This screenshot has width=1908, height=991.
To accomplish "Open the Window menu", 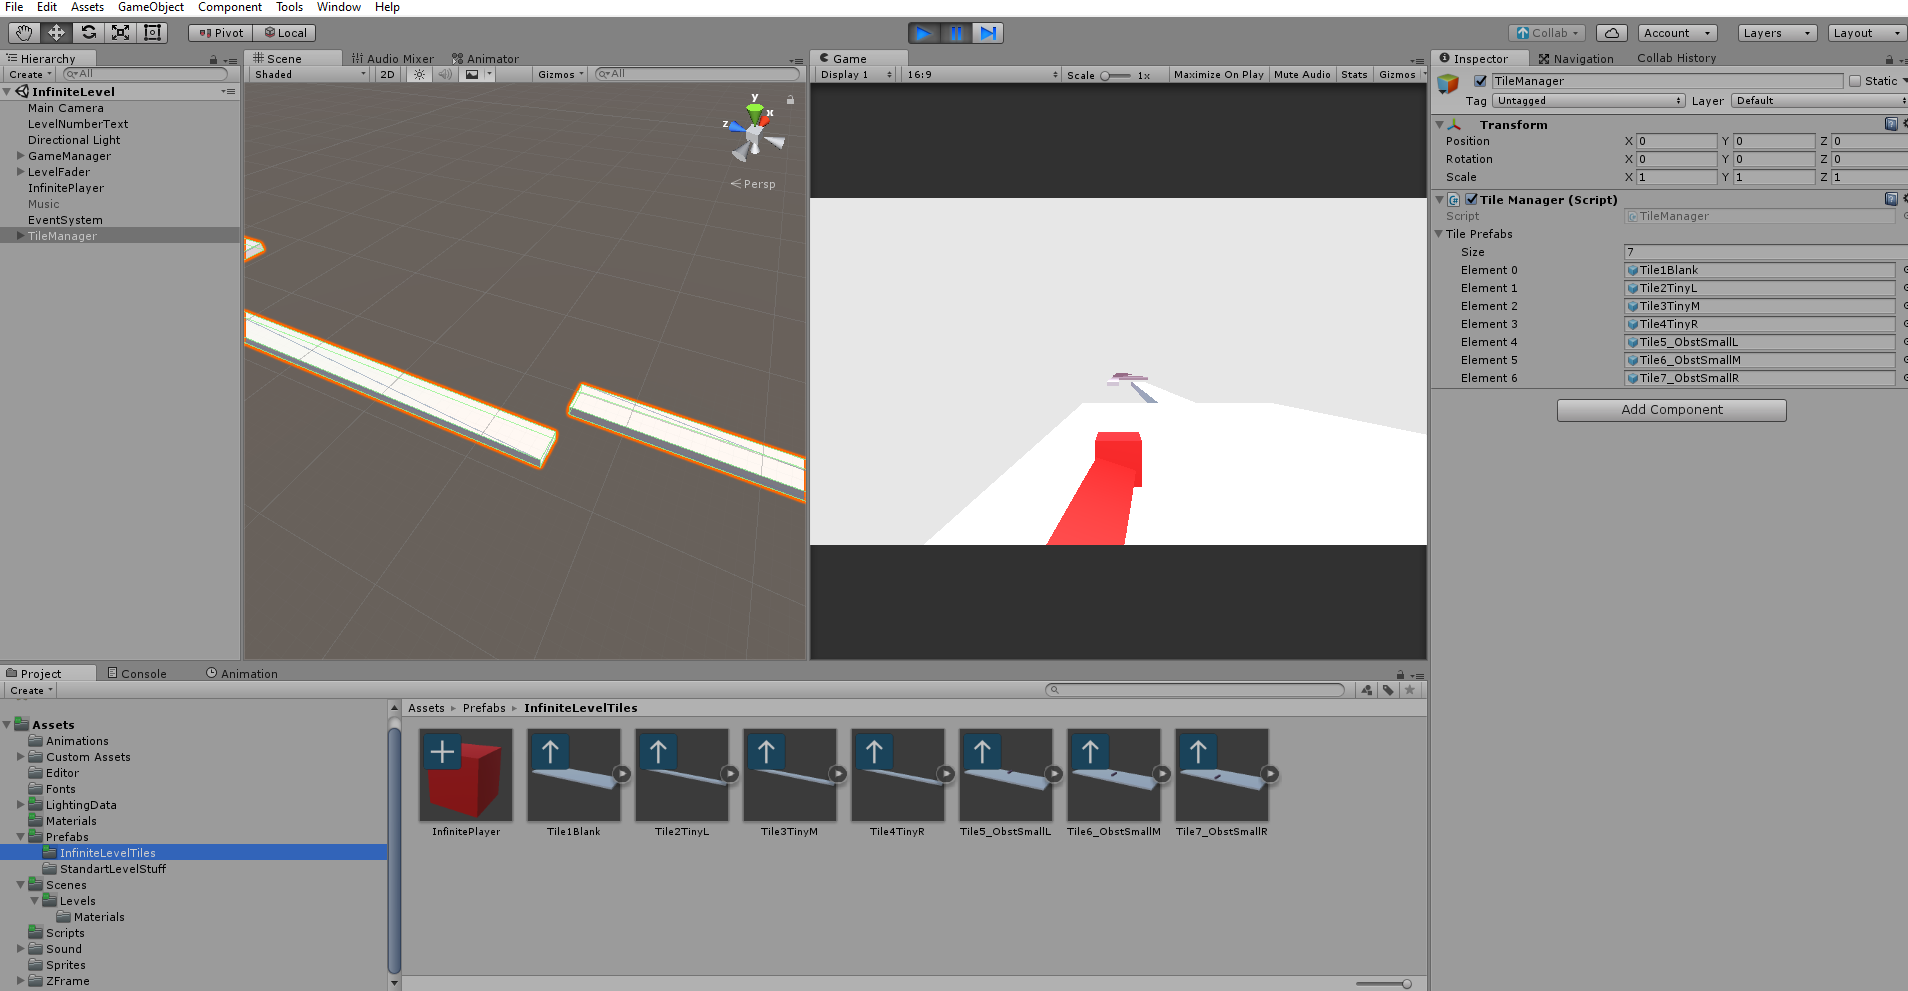I will [x=339, y=7].
